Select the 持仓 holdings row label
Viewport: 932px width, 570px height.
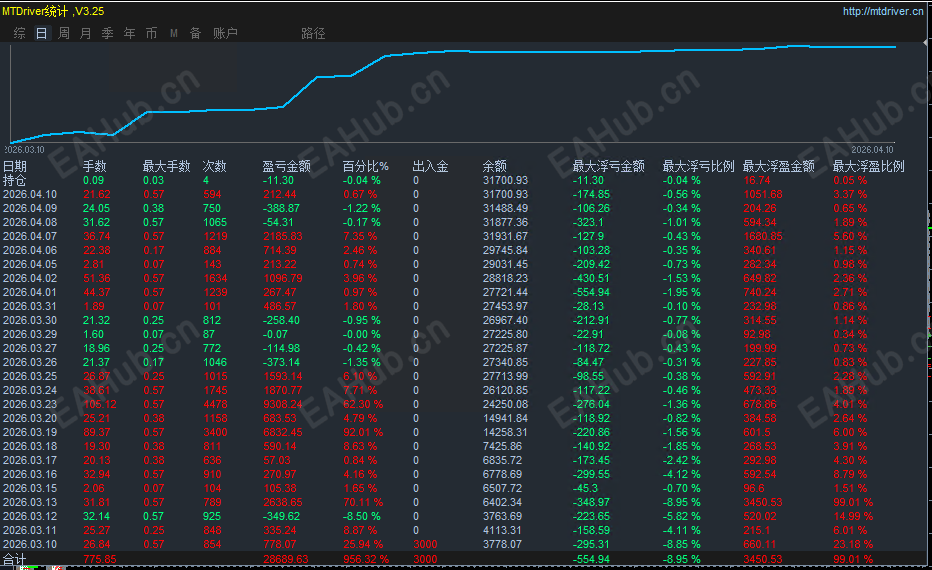15,180
